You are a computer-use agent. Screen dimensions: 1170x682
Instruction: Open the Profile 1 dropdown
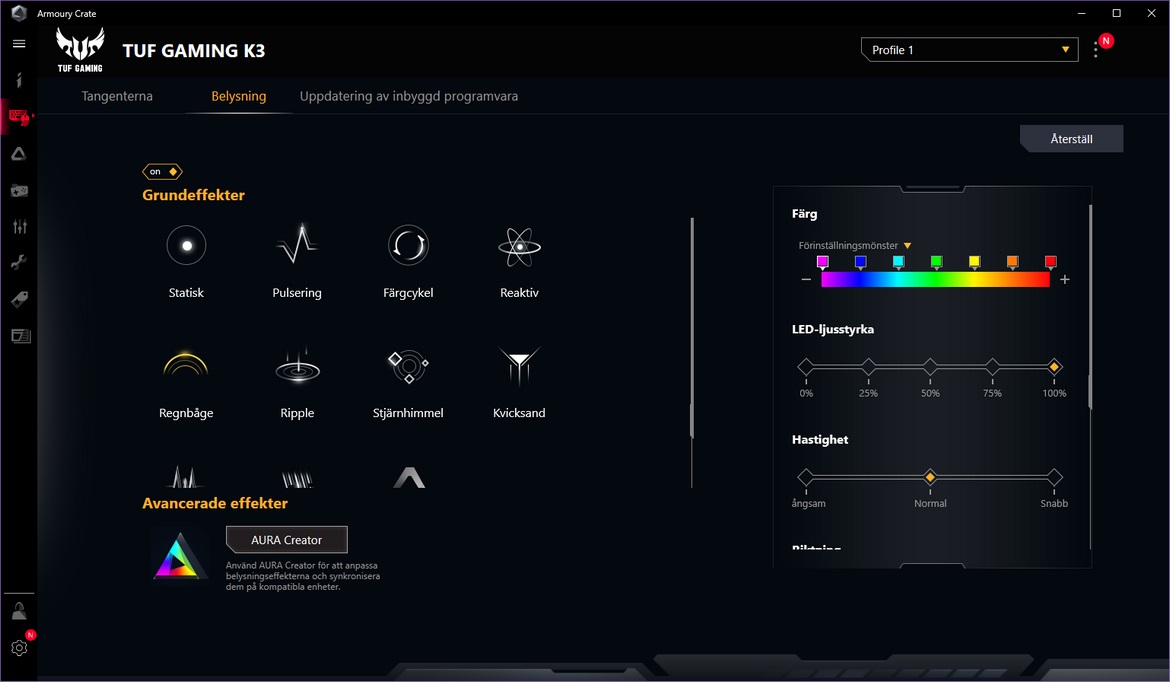[x=969, y=50]
